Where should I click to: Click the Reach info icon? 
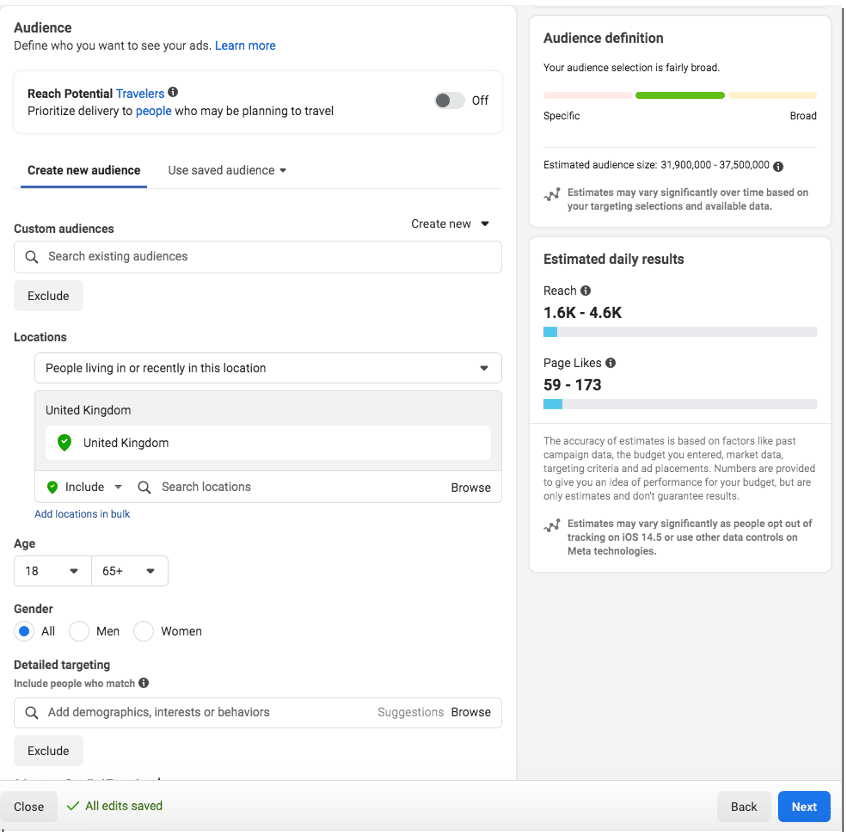586,291
